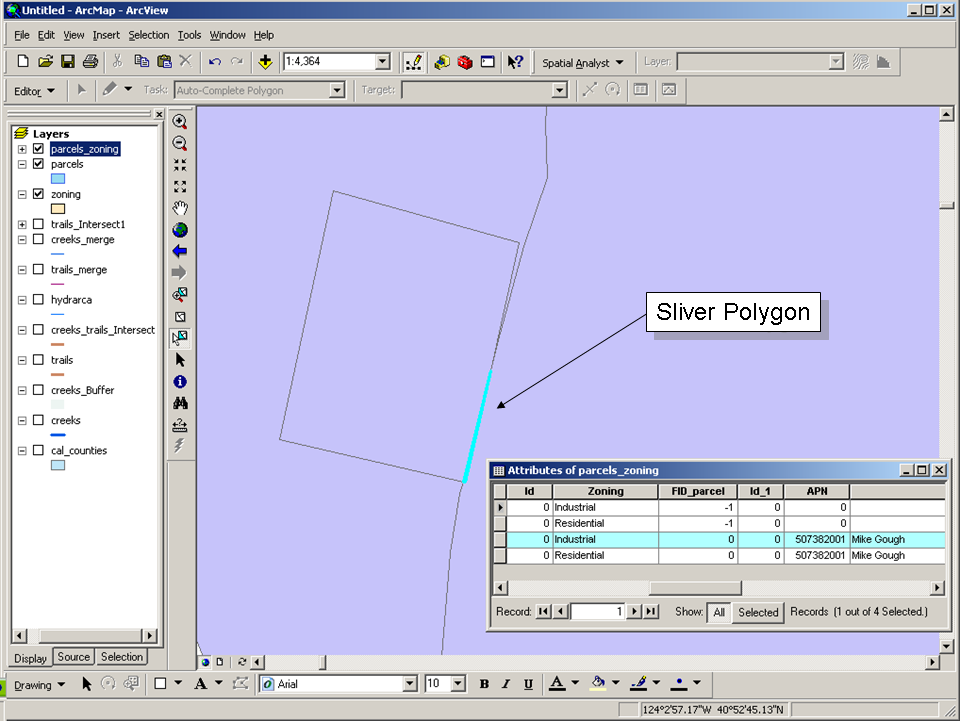Toggle bold text in Drawing toolbar
Image resolution: width=960 pixels, height=721 pixels.
tap(484, 684)
